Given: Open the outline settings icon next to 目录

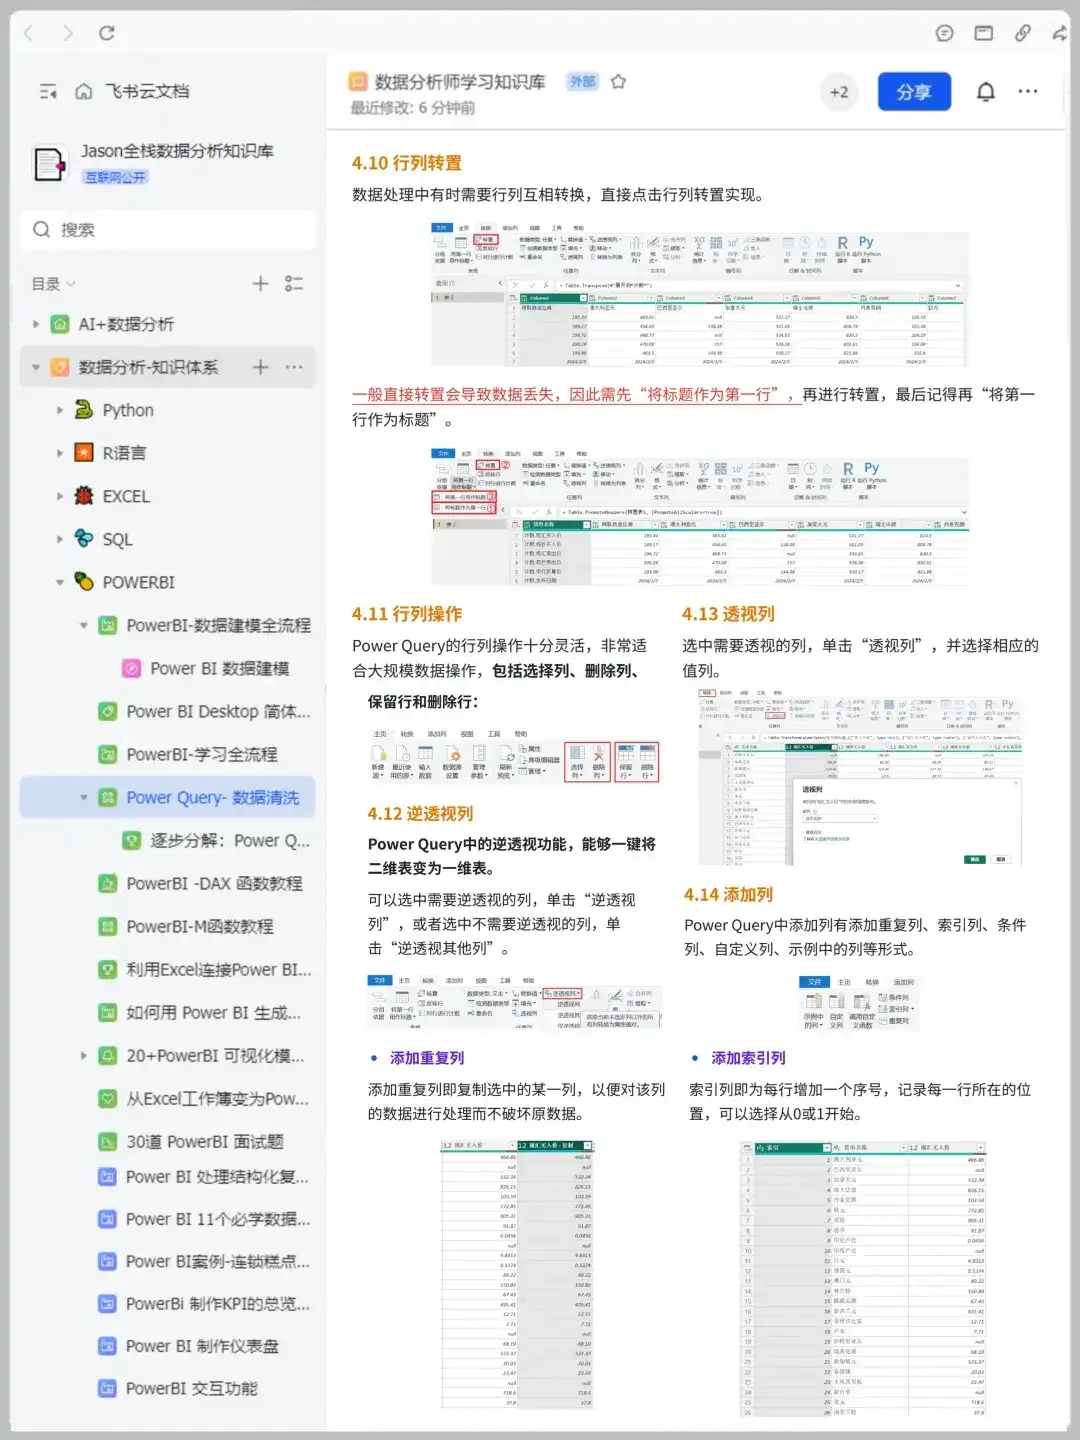Looking at the screenshot, I should click(293, 284).
